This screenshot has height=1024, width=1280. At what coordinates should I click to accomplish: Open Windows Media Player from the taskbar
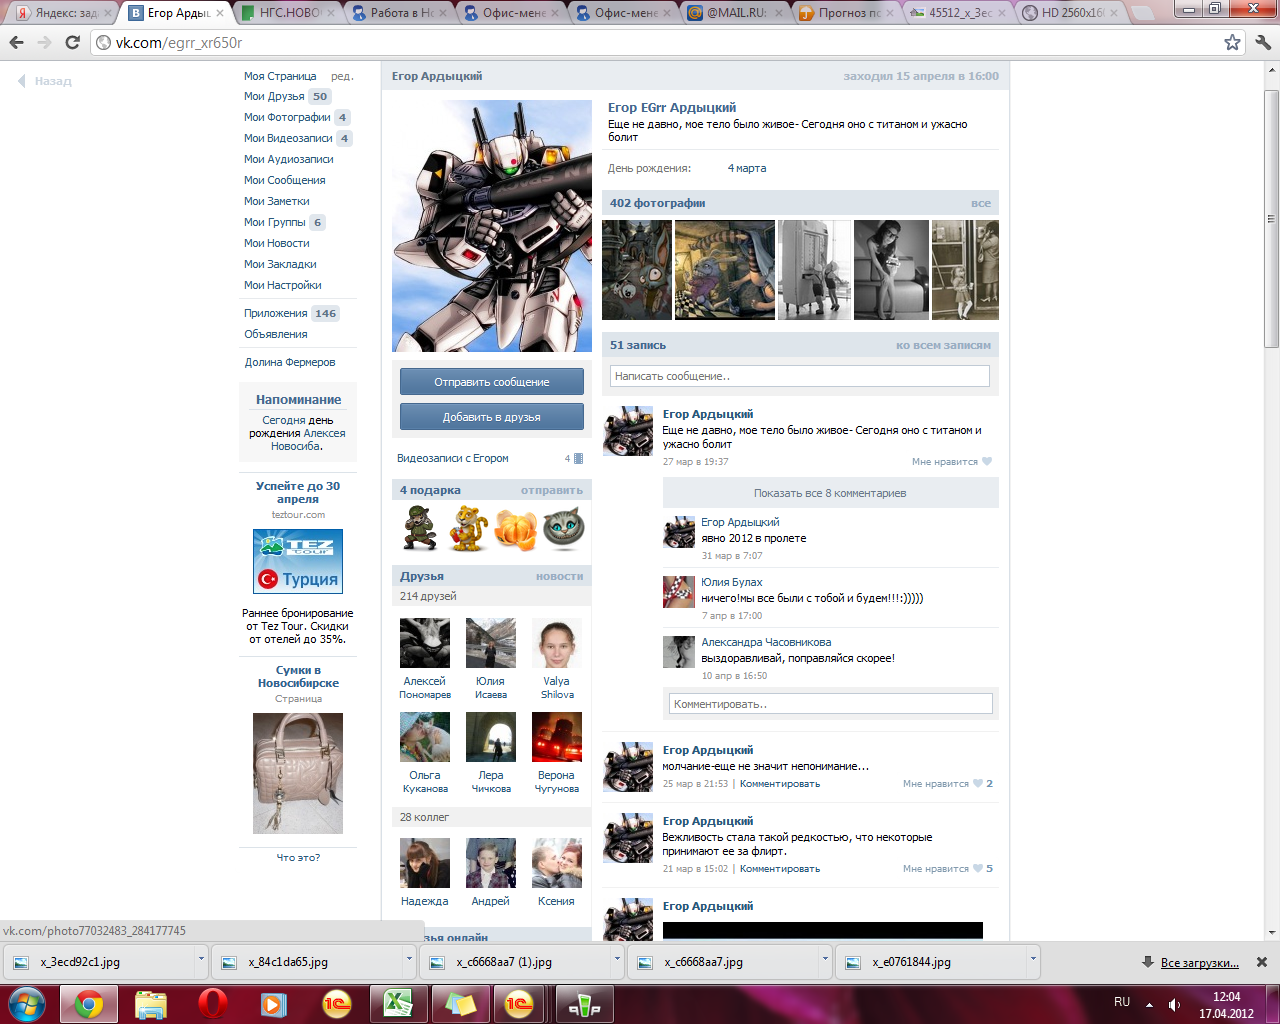tap(274, 1004)
